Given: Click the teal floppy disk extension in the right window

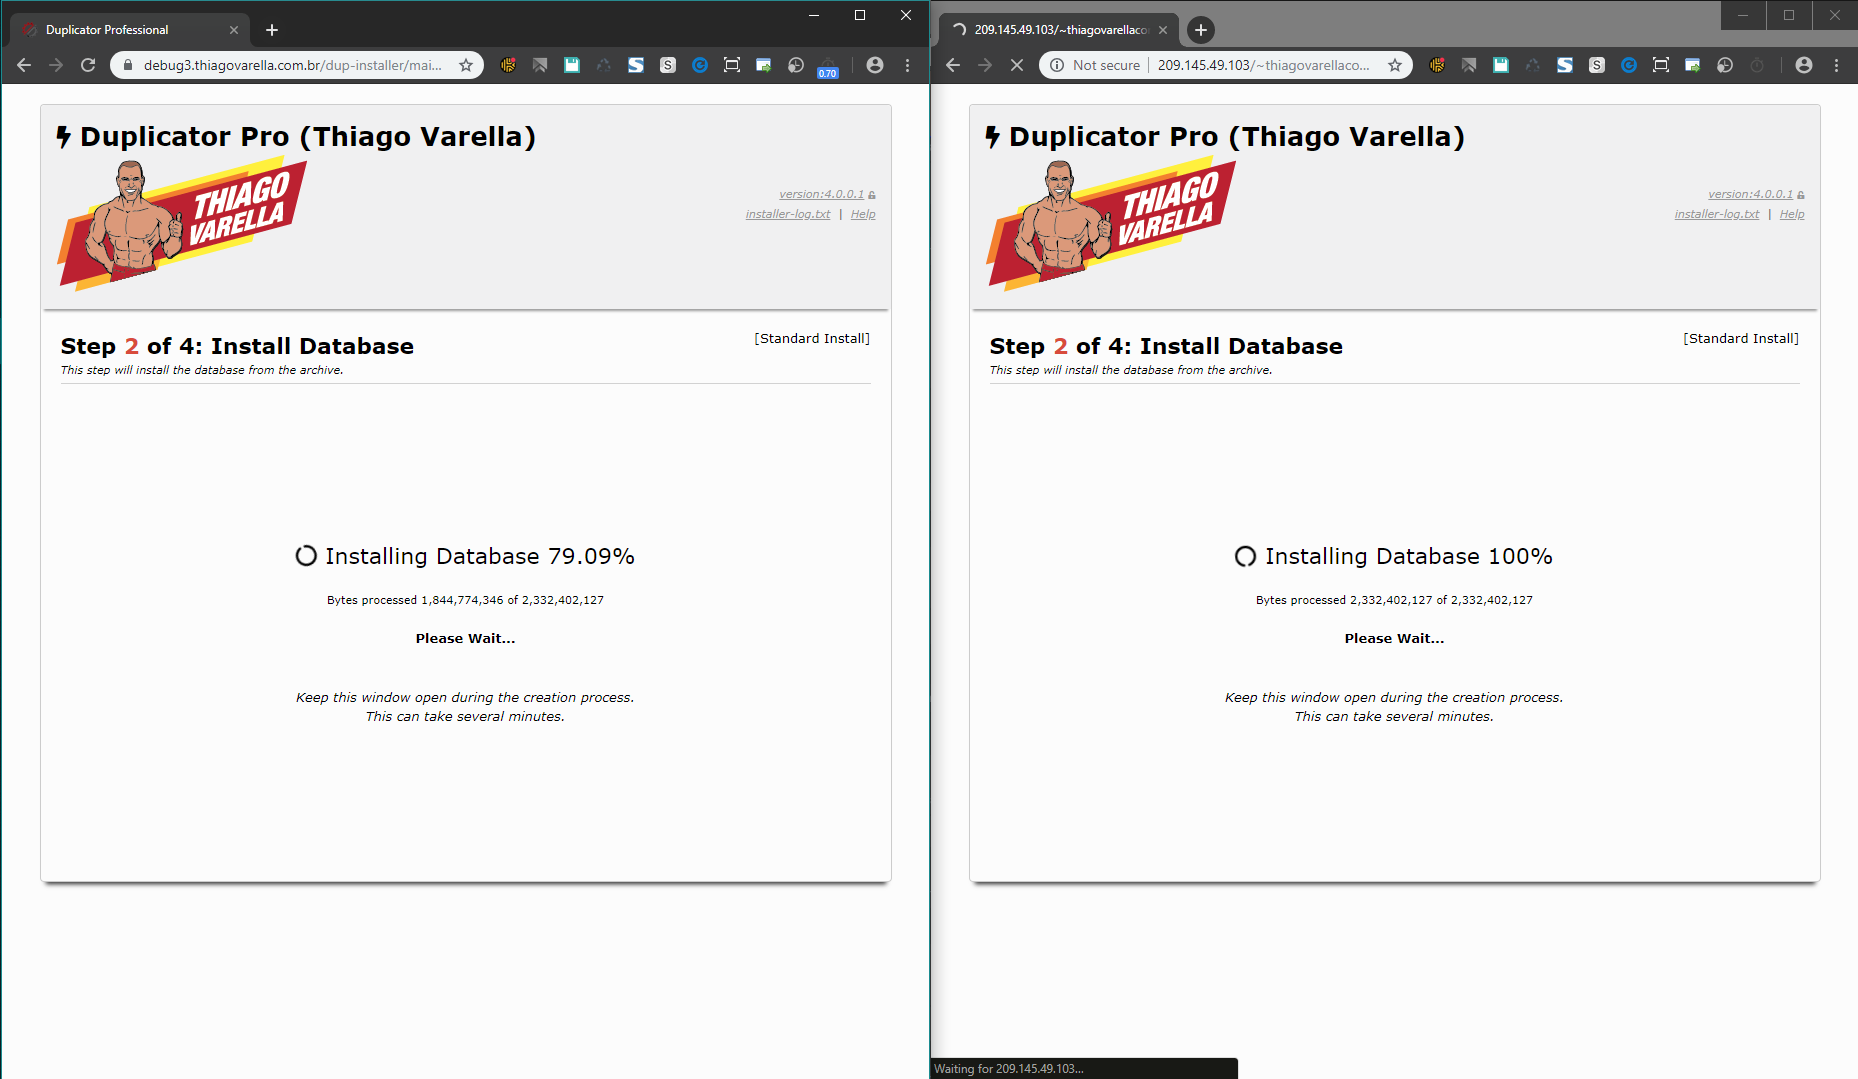Looking at the screenshot, I should point(1501,65).
